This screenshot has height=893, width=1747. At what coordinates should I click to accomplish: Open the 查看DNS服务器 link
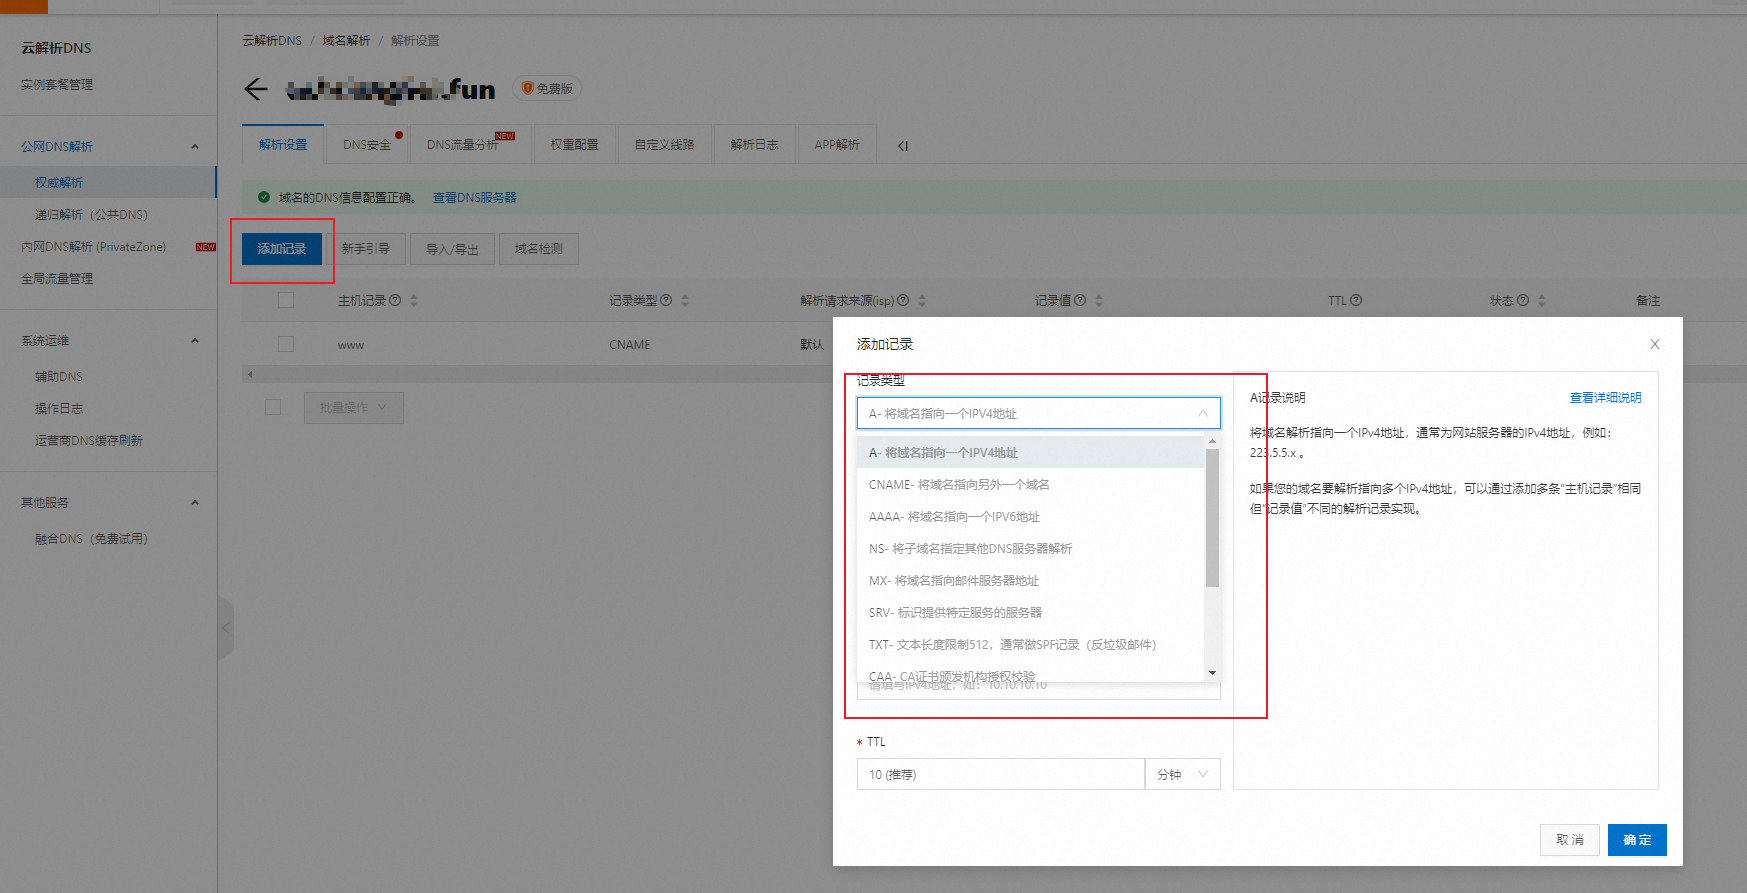[x=475, y=197]
